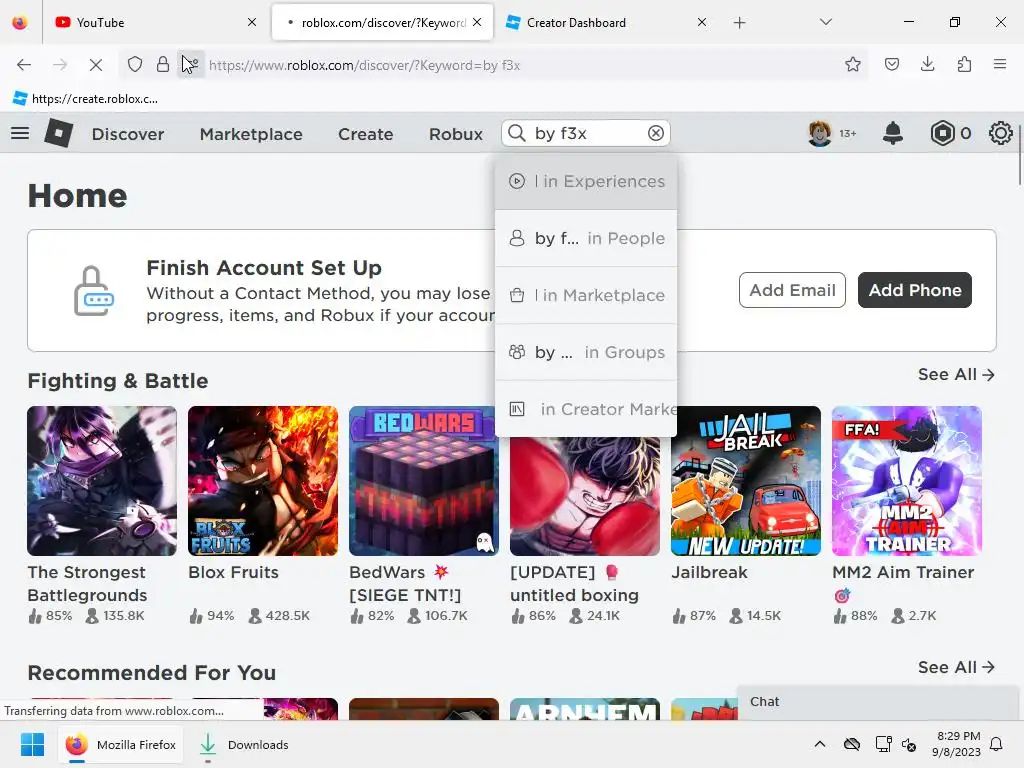Open Downloads taskbar item
This screenshot has width=1024, height=768.
tap(246, 744)
